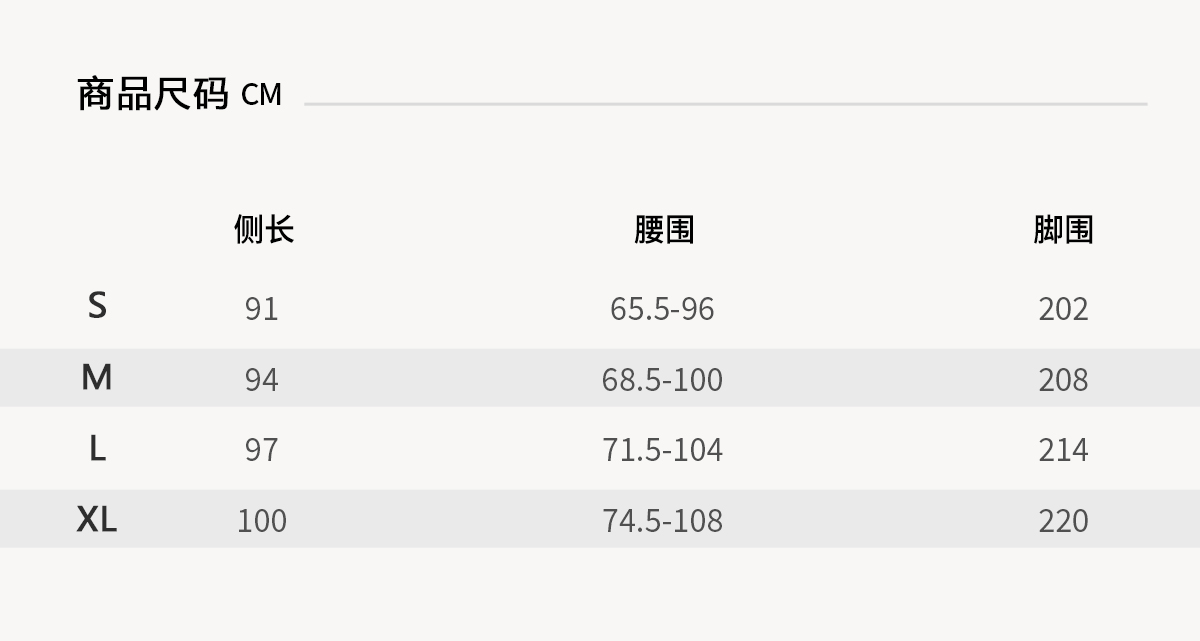This screenshot has height=641, width=1200.
Task: Click hem circumference value 208
Action: tap(1063, 380)
